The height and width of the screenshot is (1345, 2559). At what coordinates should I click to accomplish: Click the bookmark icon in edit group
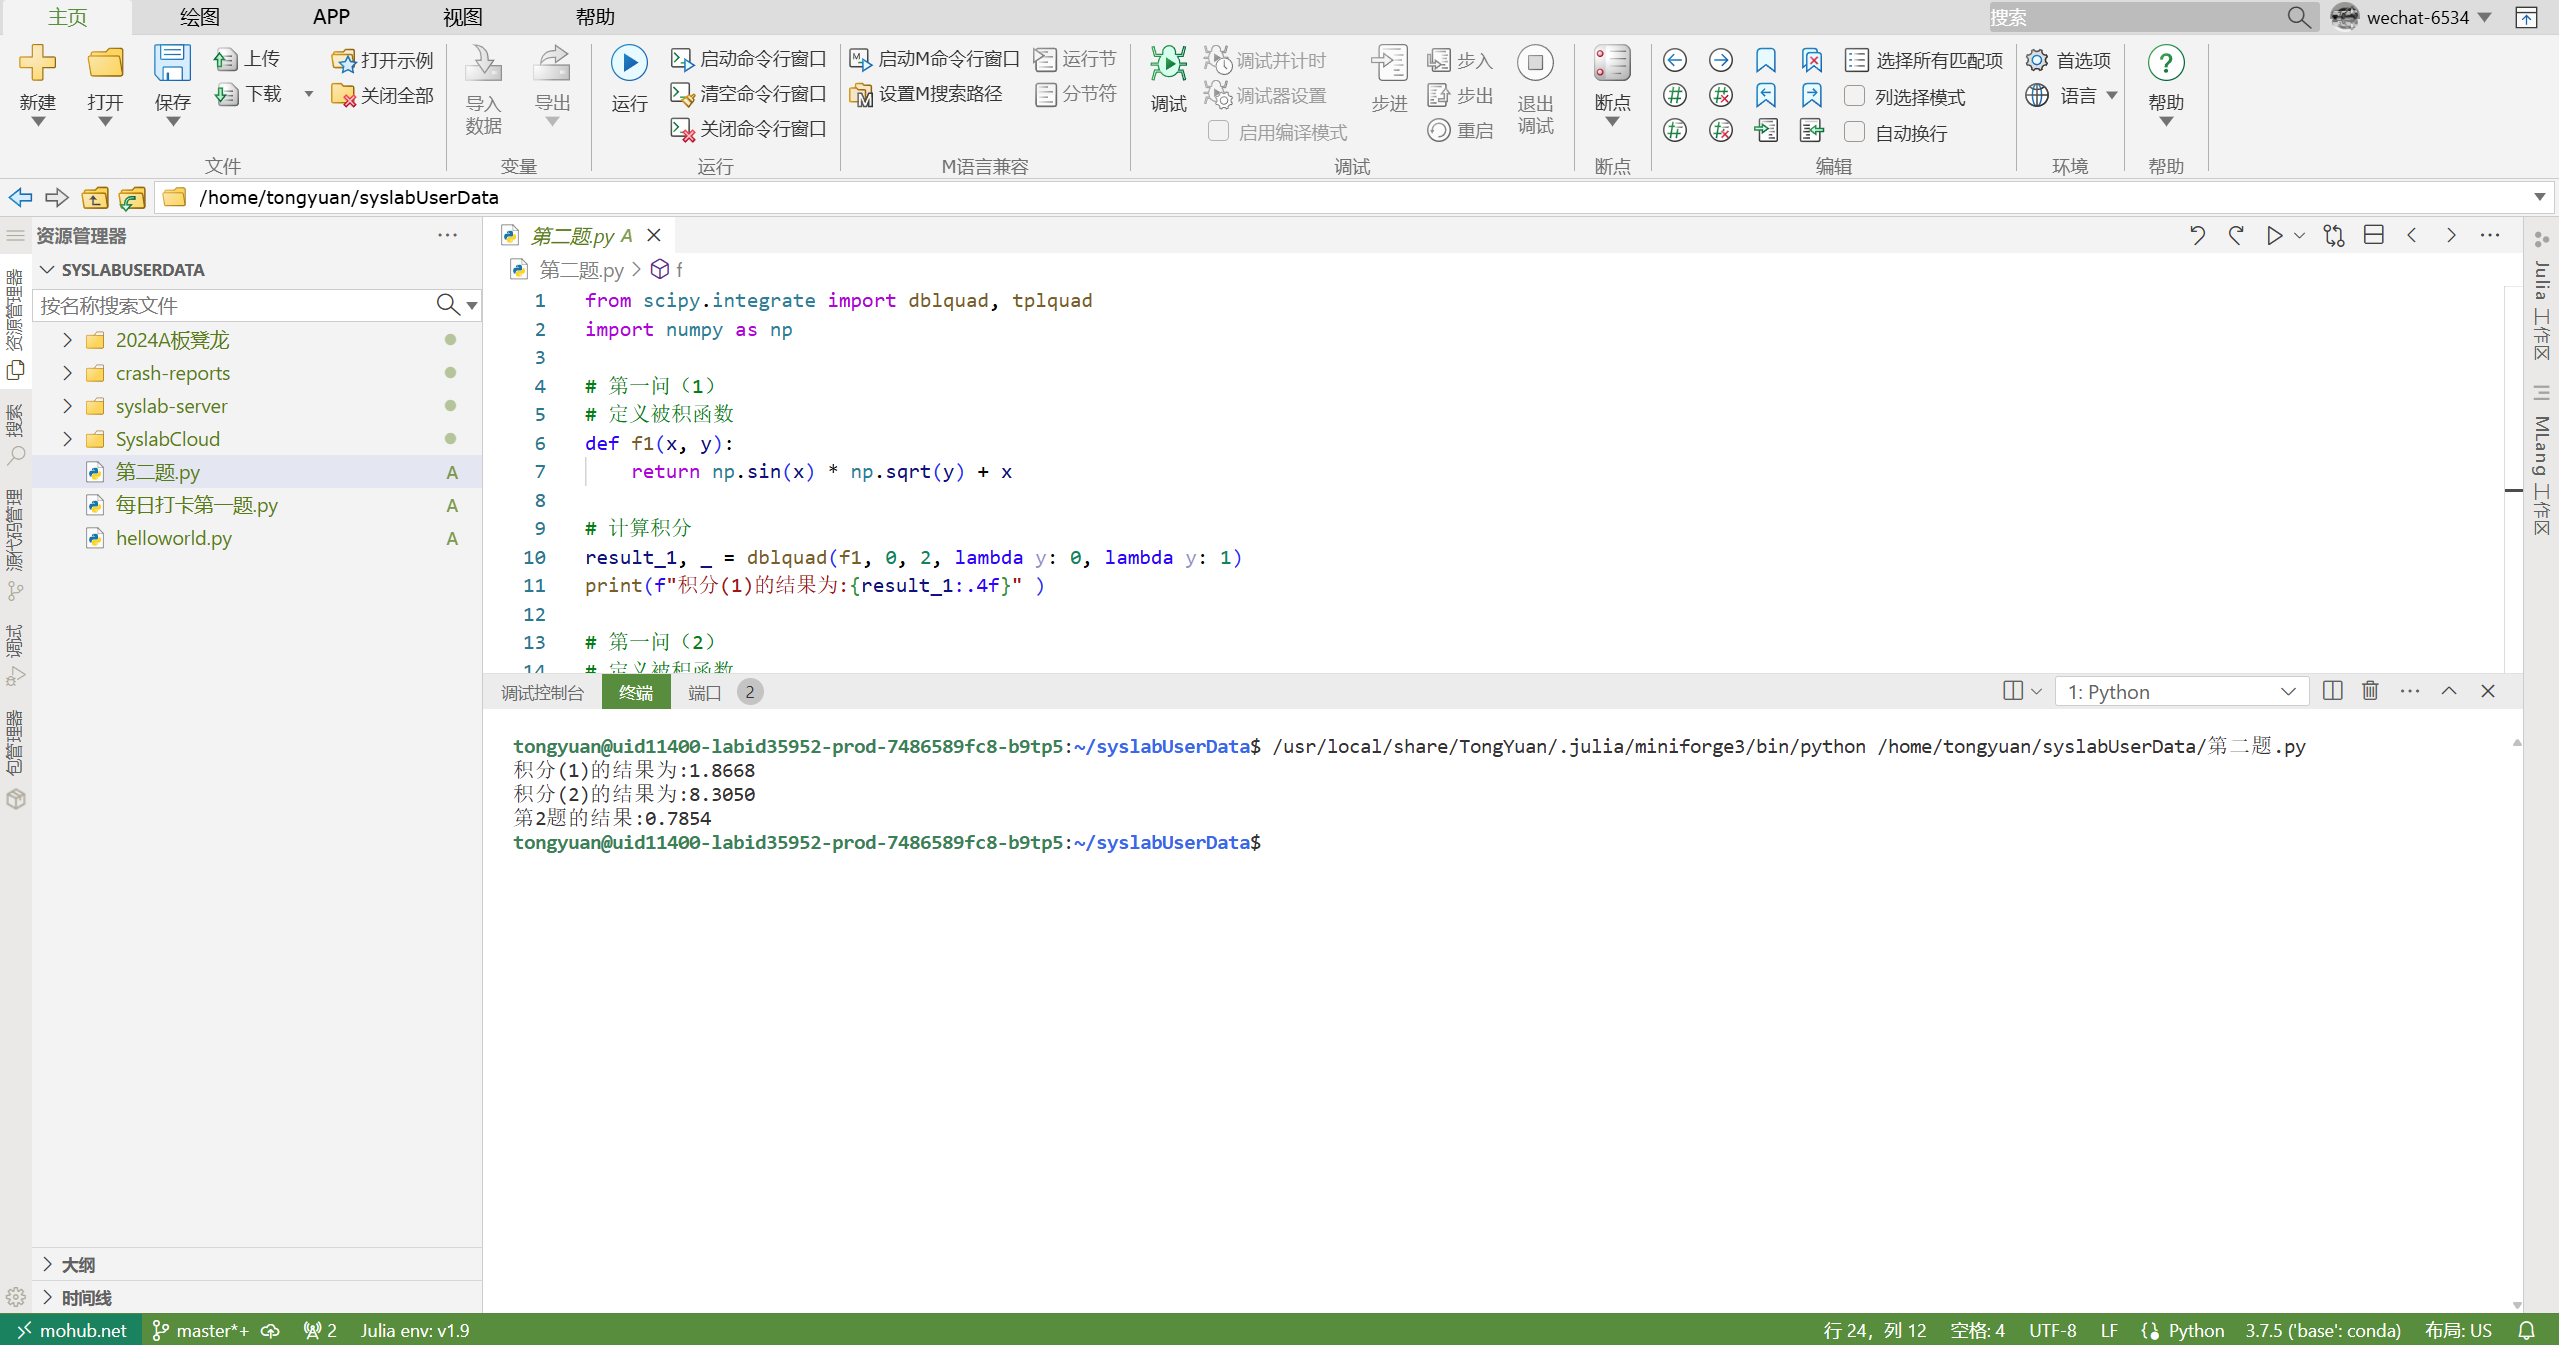[1766, 60]
